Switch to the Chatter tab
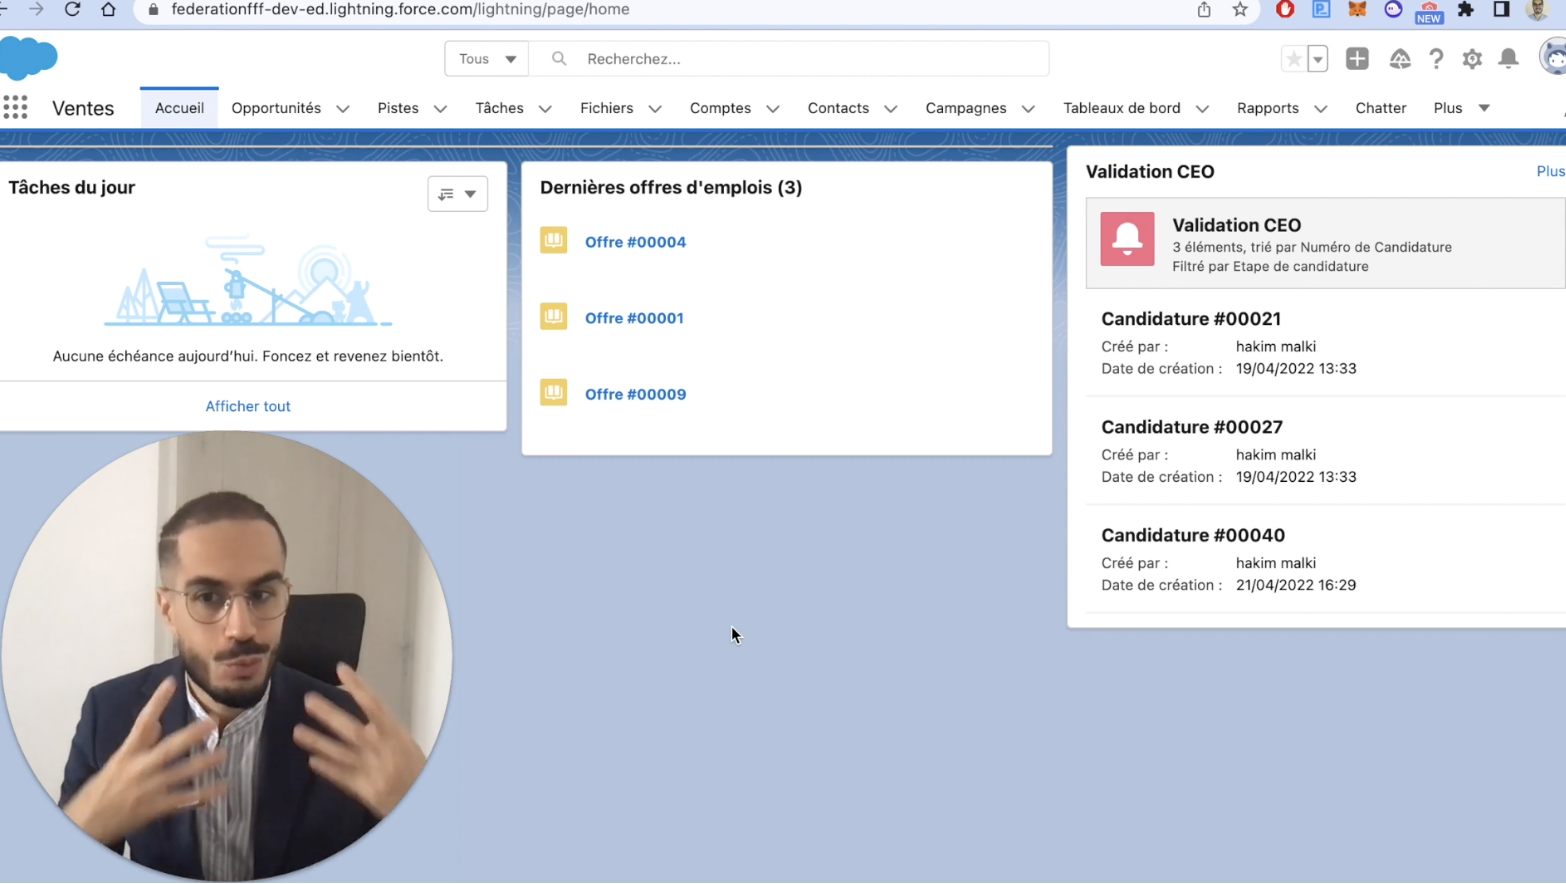 click(1380, 108)
